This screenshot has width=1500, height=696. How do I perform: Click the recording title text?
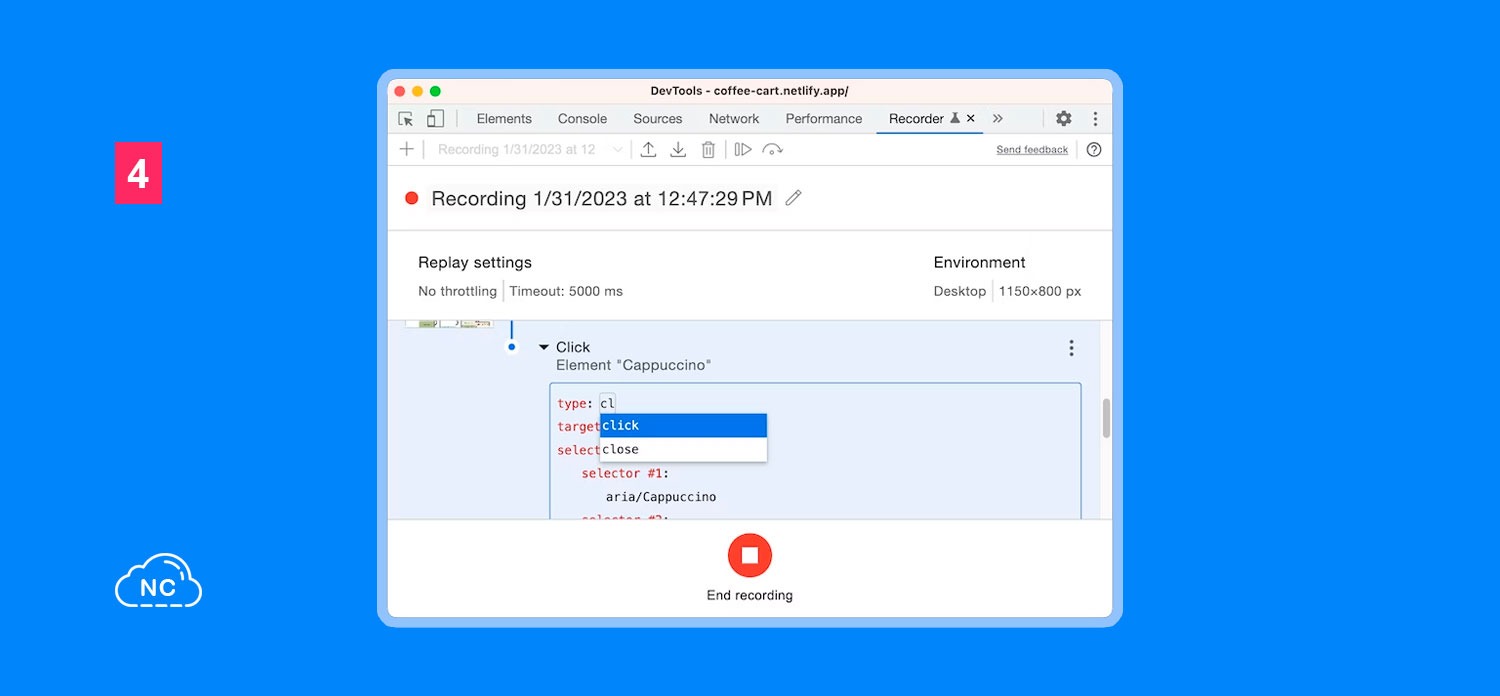[x=602, y=198]
